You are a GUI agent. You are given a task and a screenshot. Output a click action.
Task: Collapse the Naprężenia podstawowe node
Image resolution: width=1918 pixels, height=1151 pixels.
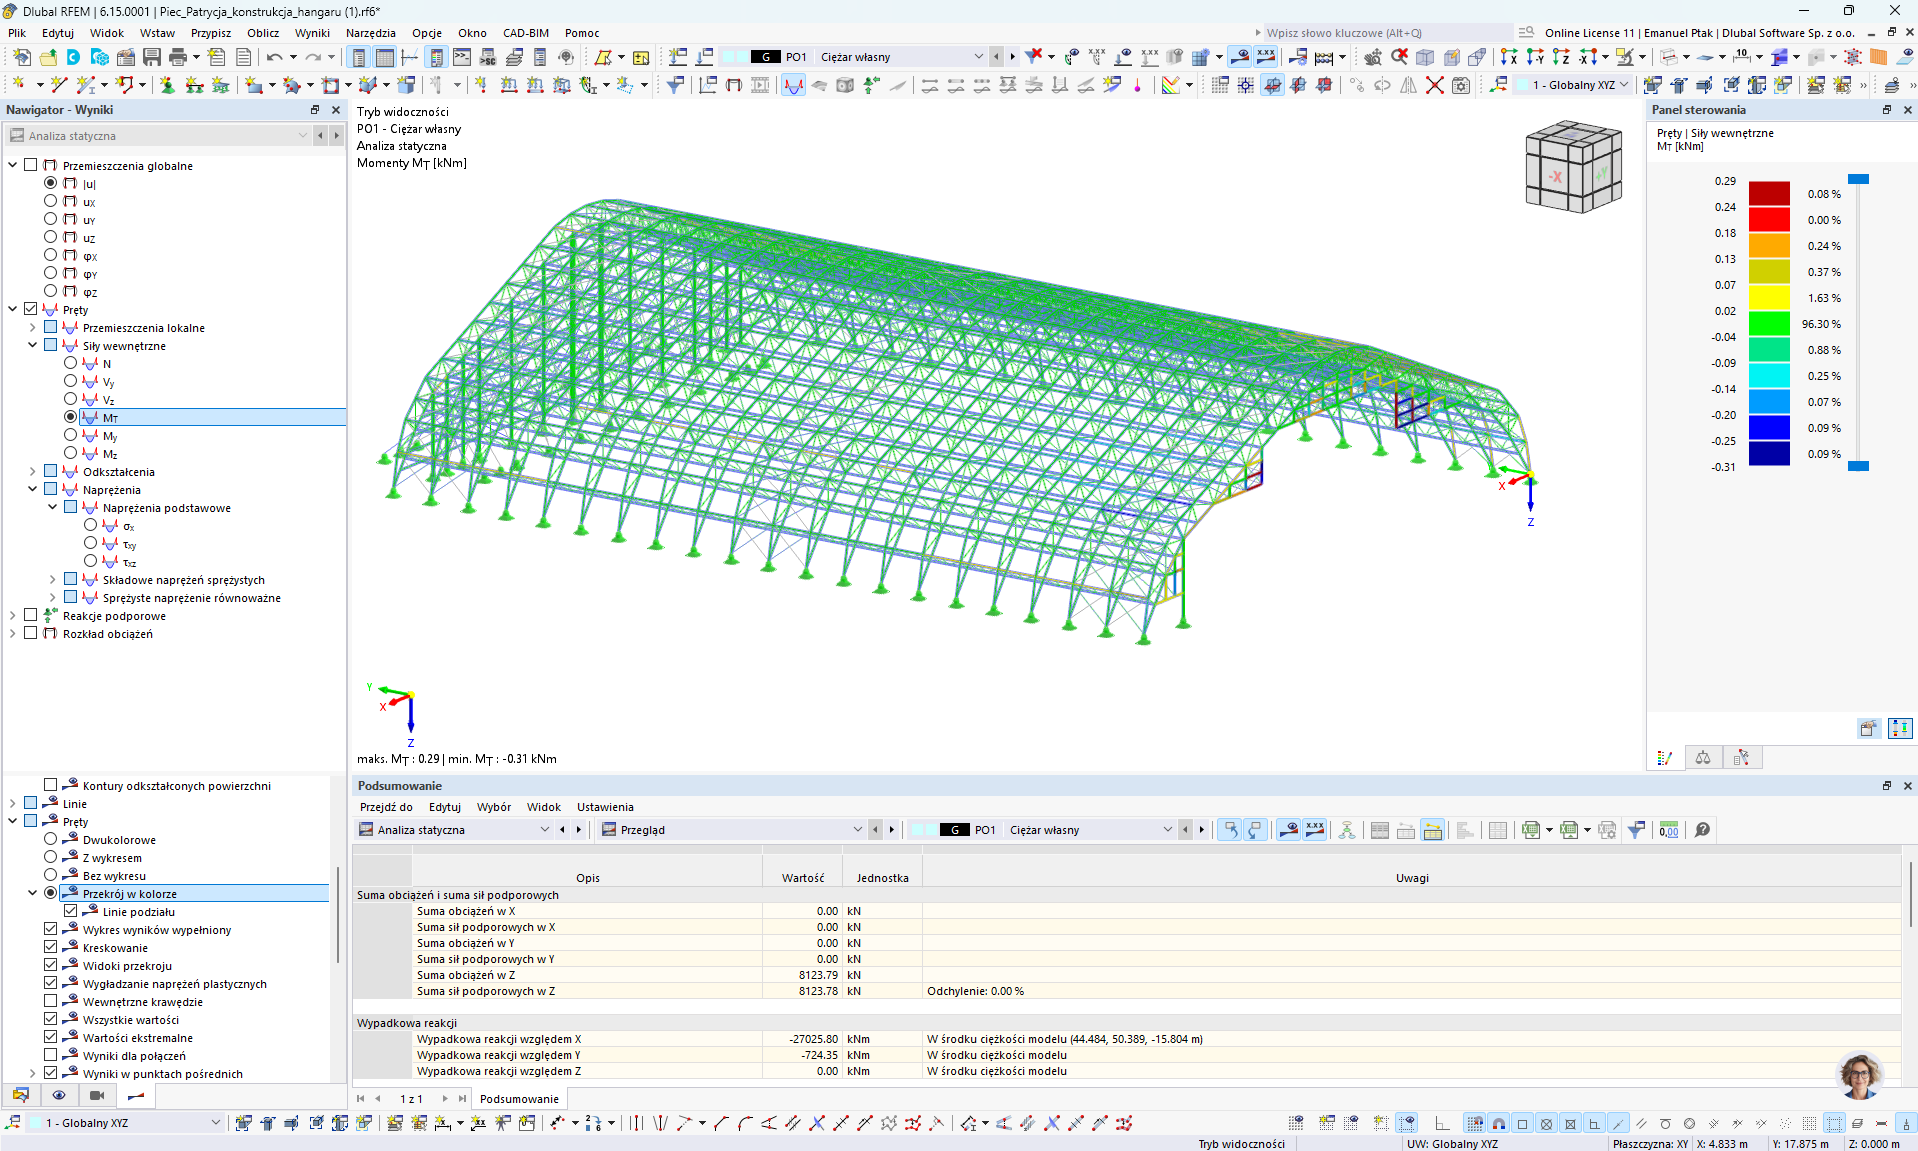[53, 507]
